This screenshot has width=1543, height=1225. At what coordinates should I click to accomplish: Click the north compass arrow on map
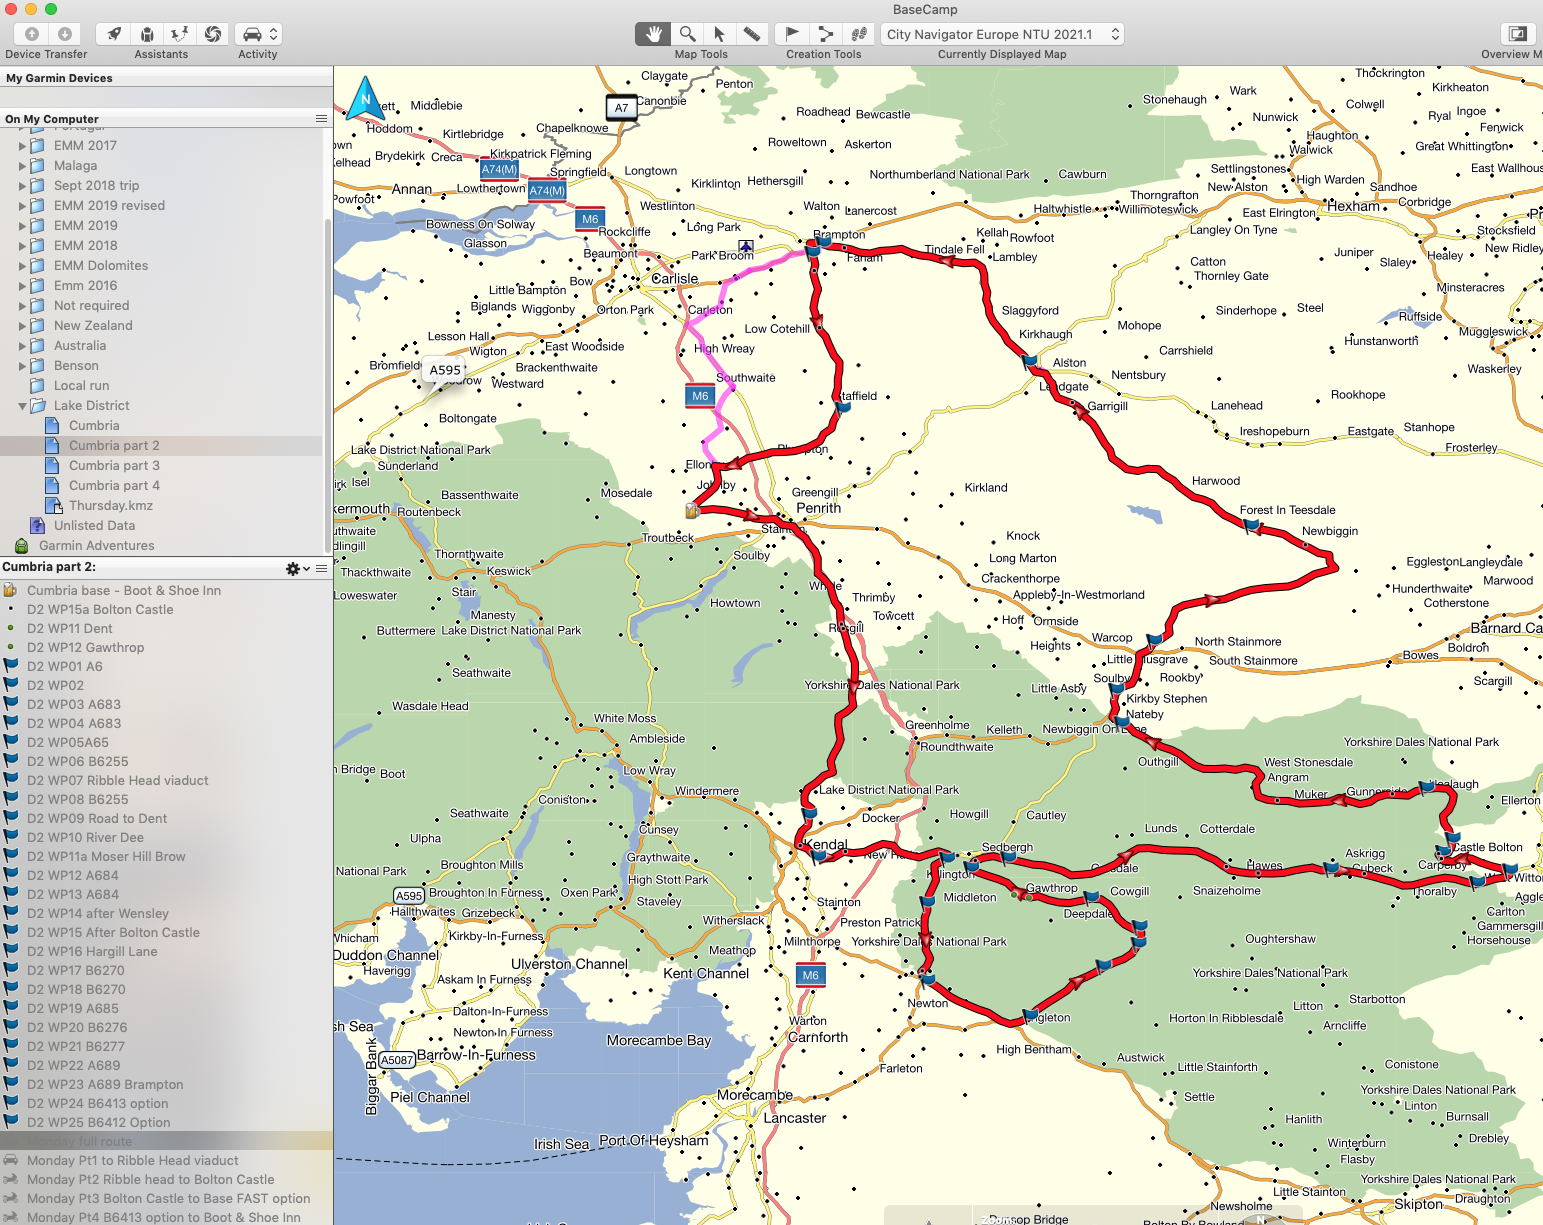click(x=365, y=100)
